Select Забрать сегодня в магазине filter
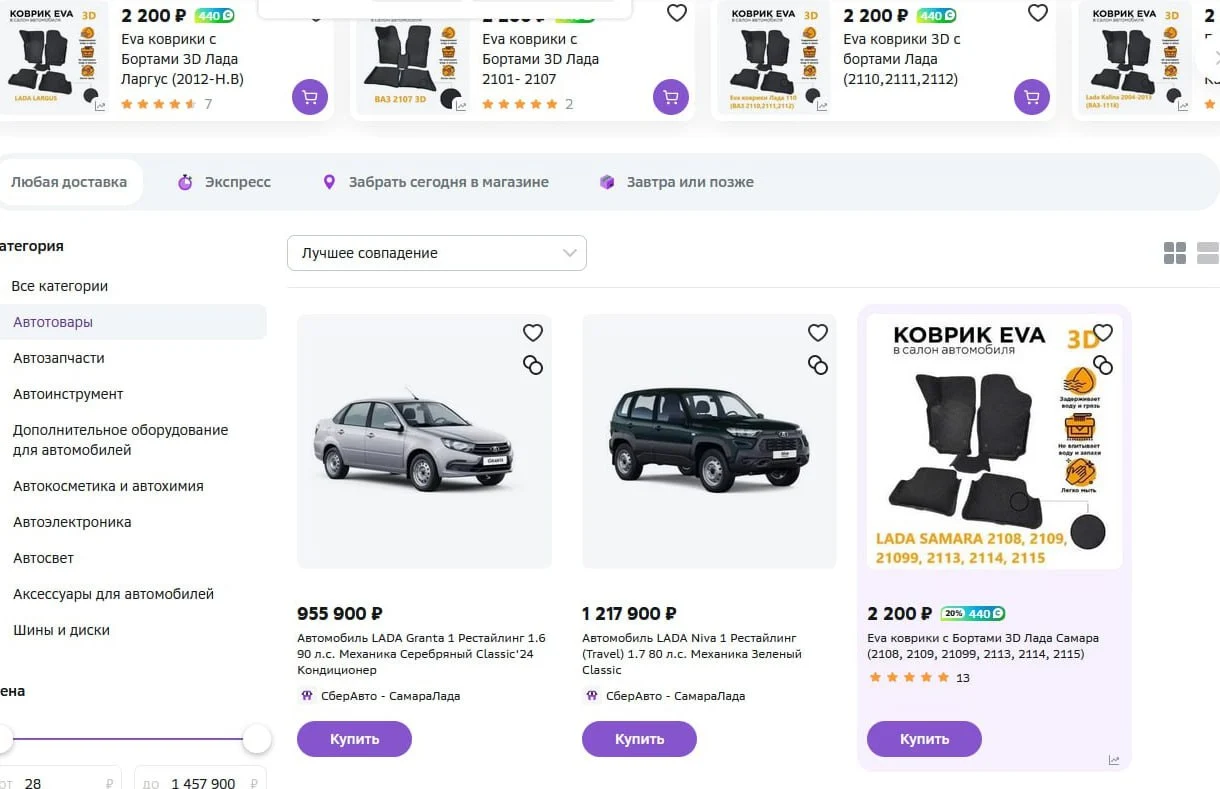Screen dimensions: 1220x789 pos(435,182)
